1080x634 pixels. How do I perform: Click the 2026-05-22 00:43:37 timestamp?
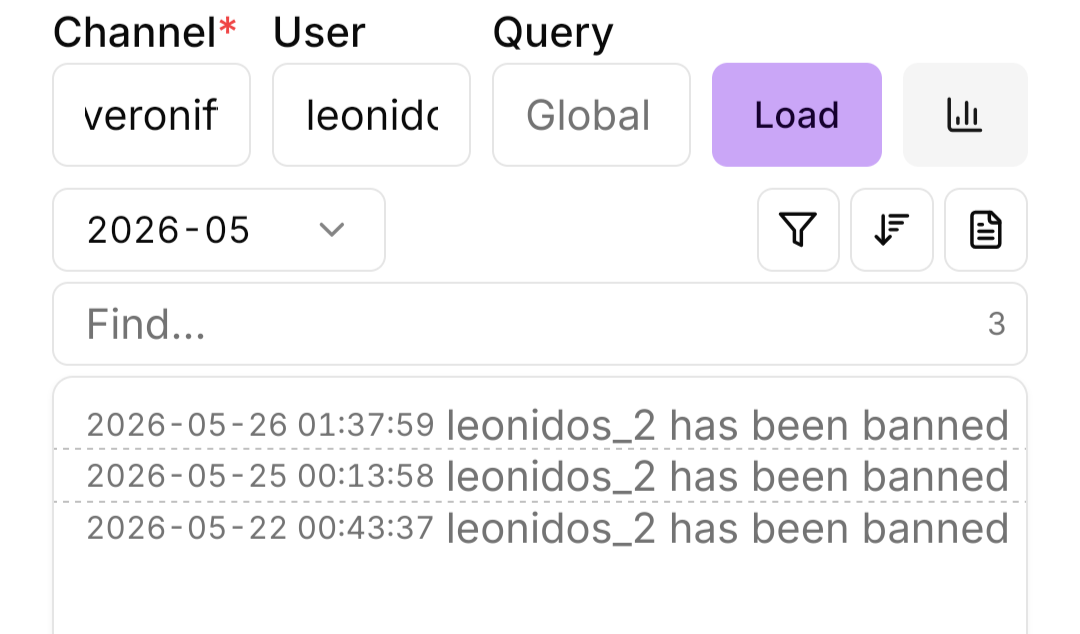(260, 529)
